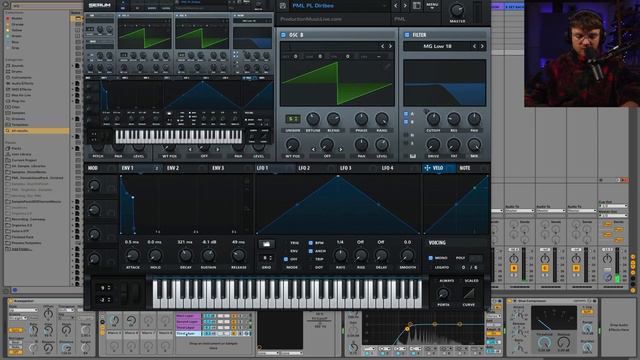Image resolution: width=640 pixels, height=360 pixels.
Task: Click the MASTER volume knob
Action: tap(457, 10)
